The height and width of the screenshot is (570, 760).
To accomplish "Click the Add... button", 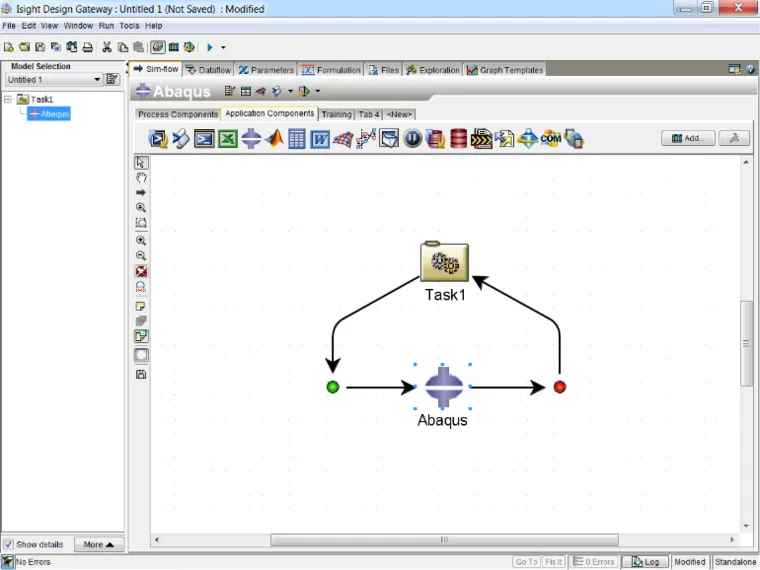I will pos(688,138).
